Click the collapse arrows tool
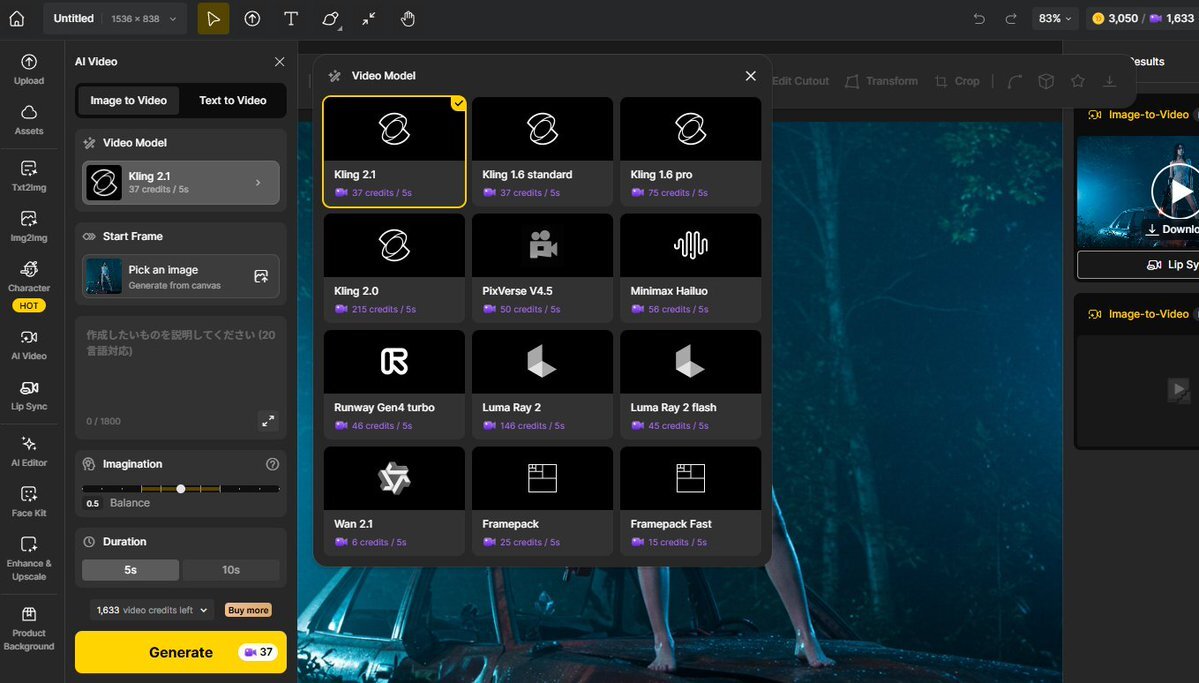The image size is (1199, 683). (369, 18)
